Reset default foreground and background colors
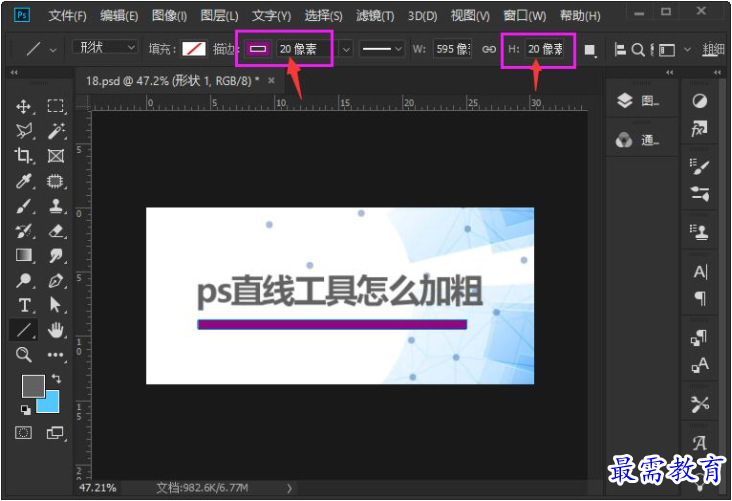Viewport: 732px width, 501px height. pyautogui.click(x=26, y=410)
